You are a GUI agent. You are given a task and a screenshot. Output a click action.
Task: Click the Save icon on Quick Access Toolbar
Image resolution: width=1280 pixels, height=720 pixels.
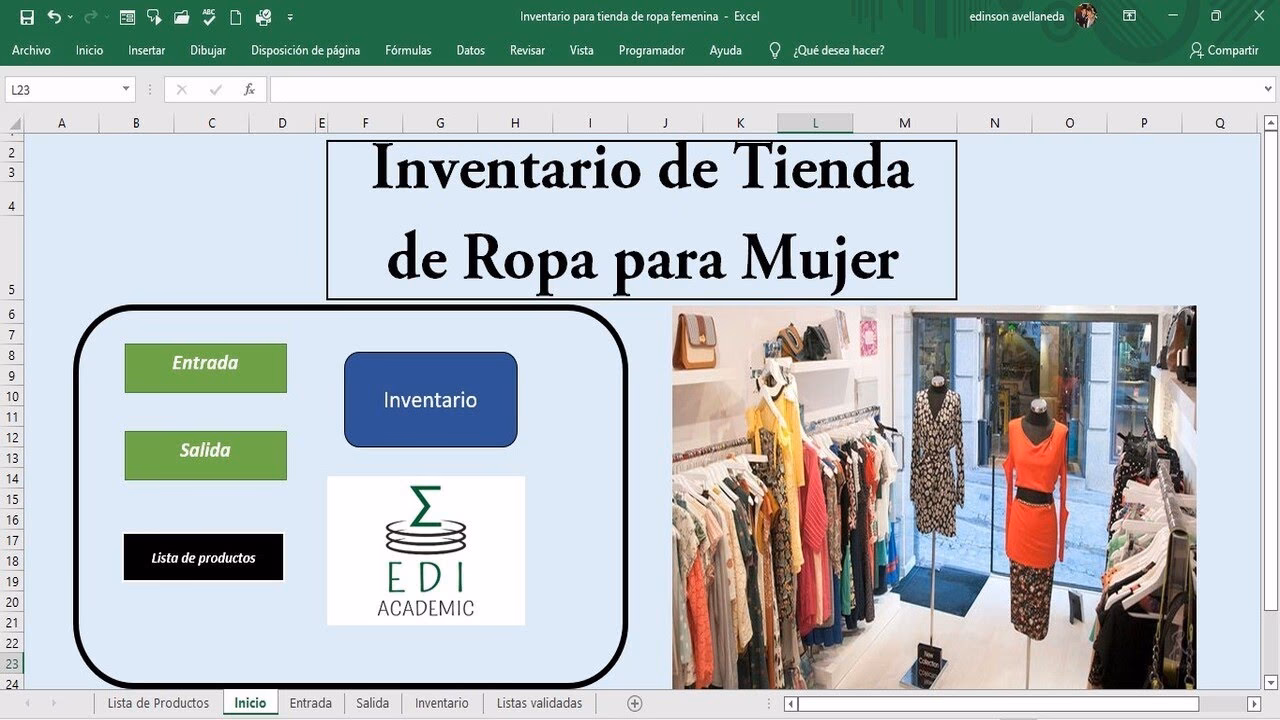(x=26, y=16)
